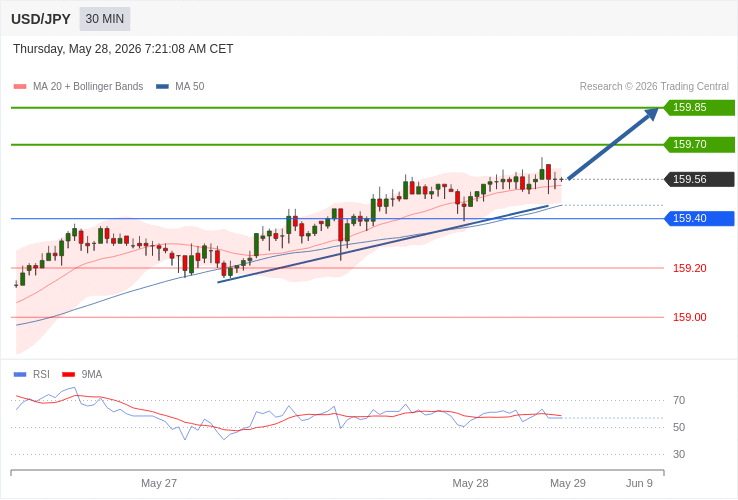Screen dimensions: 738x500
Task: Click the 159.85 green resistance tag
Action: (699, 107)
